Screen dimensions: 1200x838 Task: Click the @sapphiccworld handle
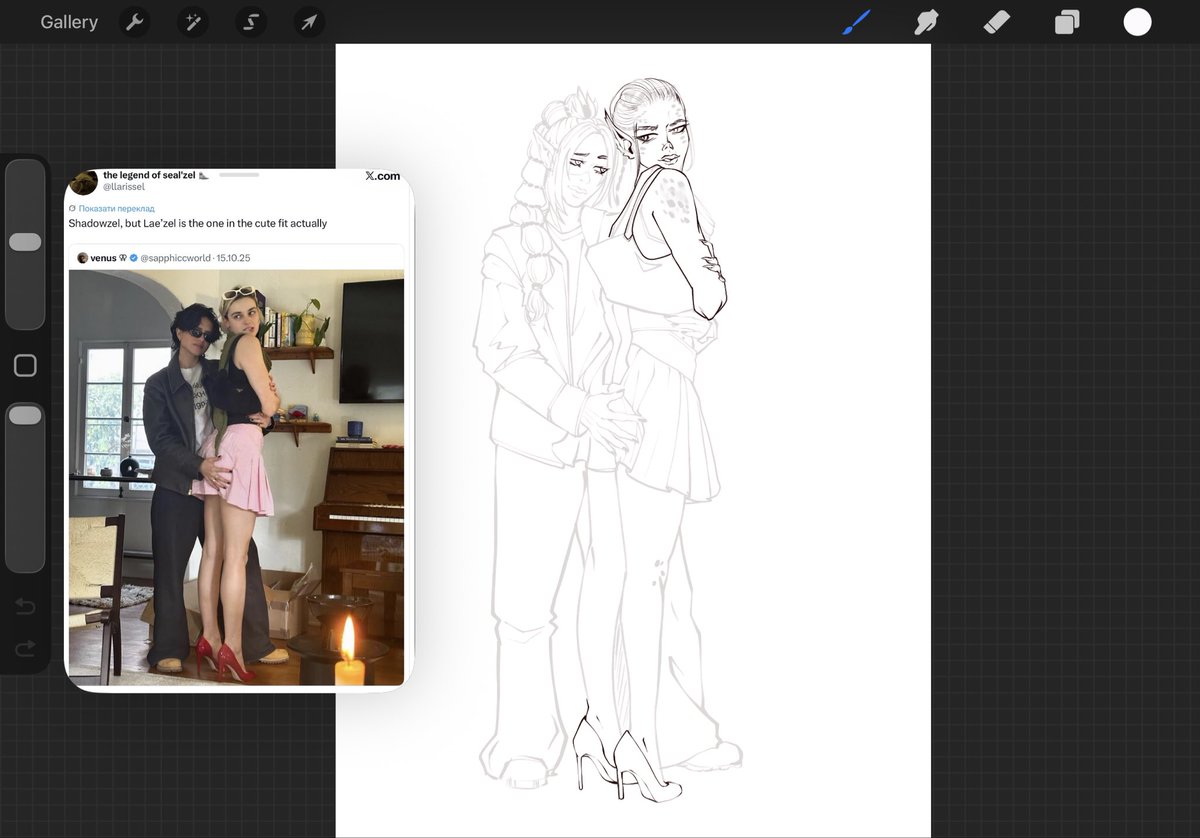click(x=175, y=258)
